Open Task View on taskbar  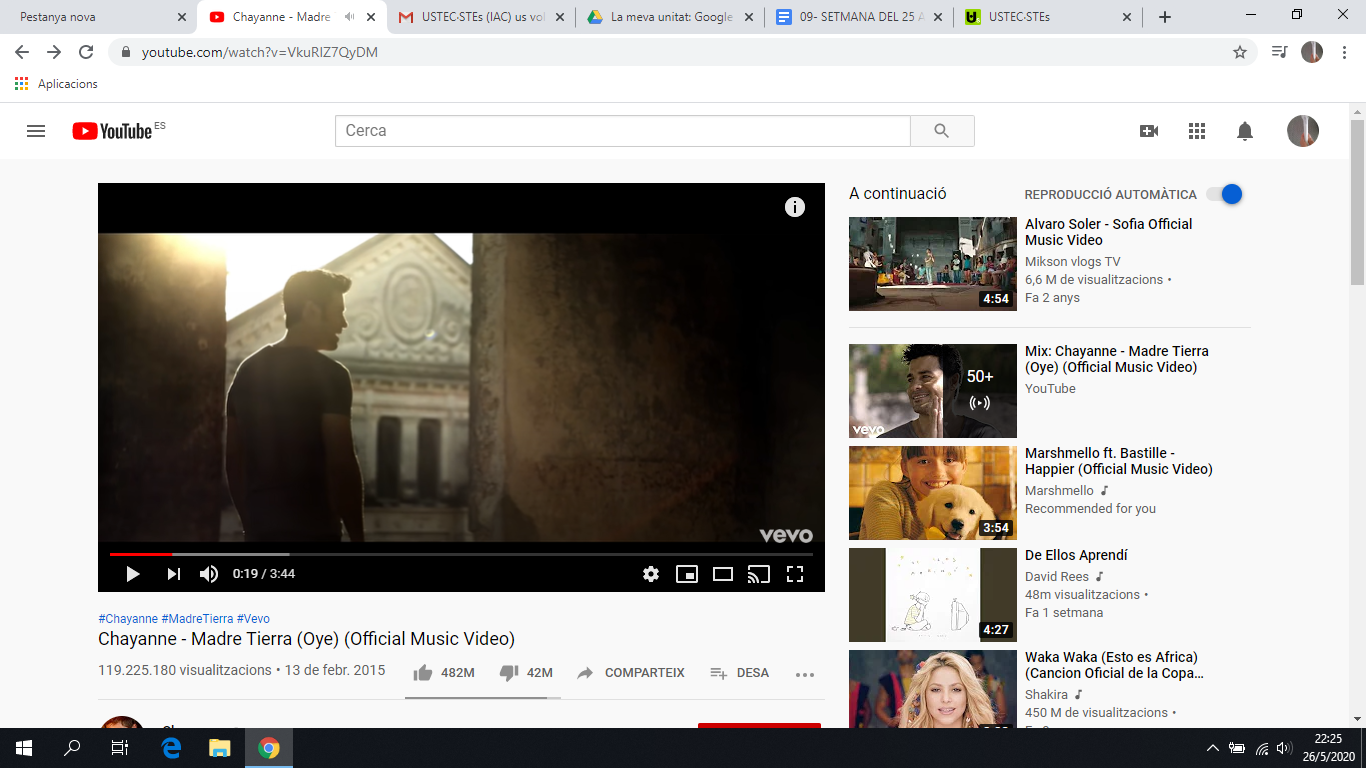pyautogui.click(x=120, y=748)
